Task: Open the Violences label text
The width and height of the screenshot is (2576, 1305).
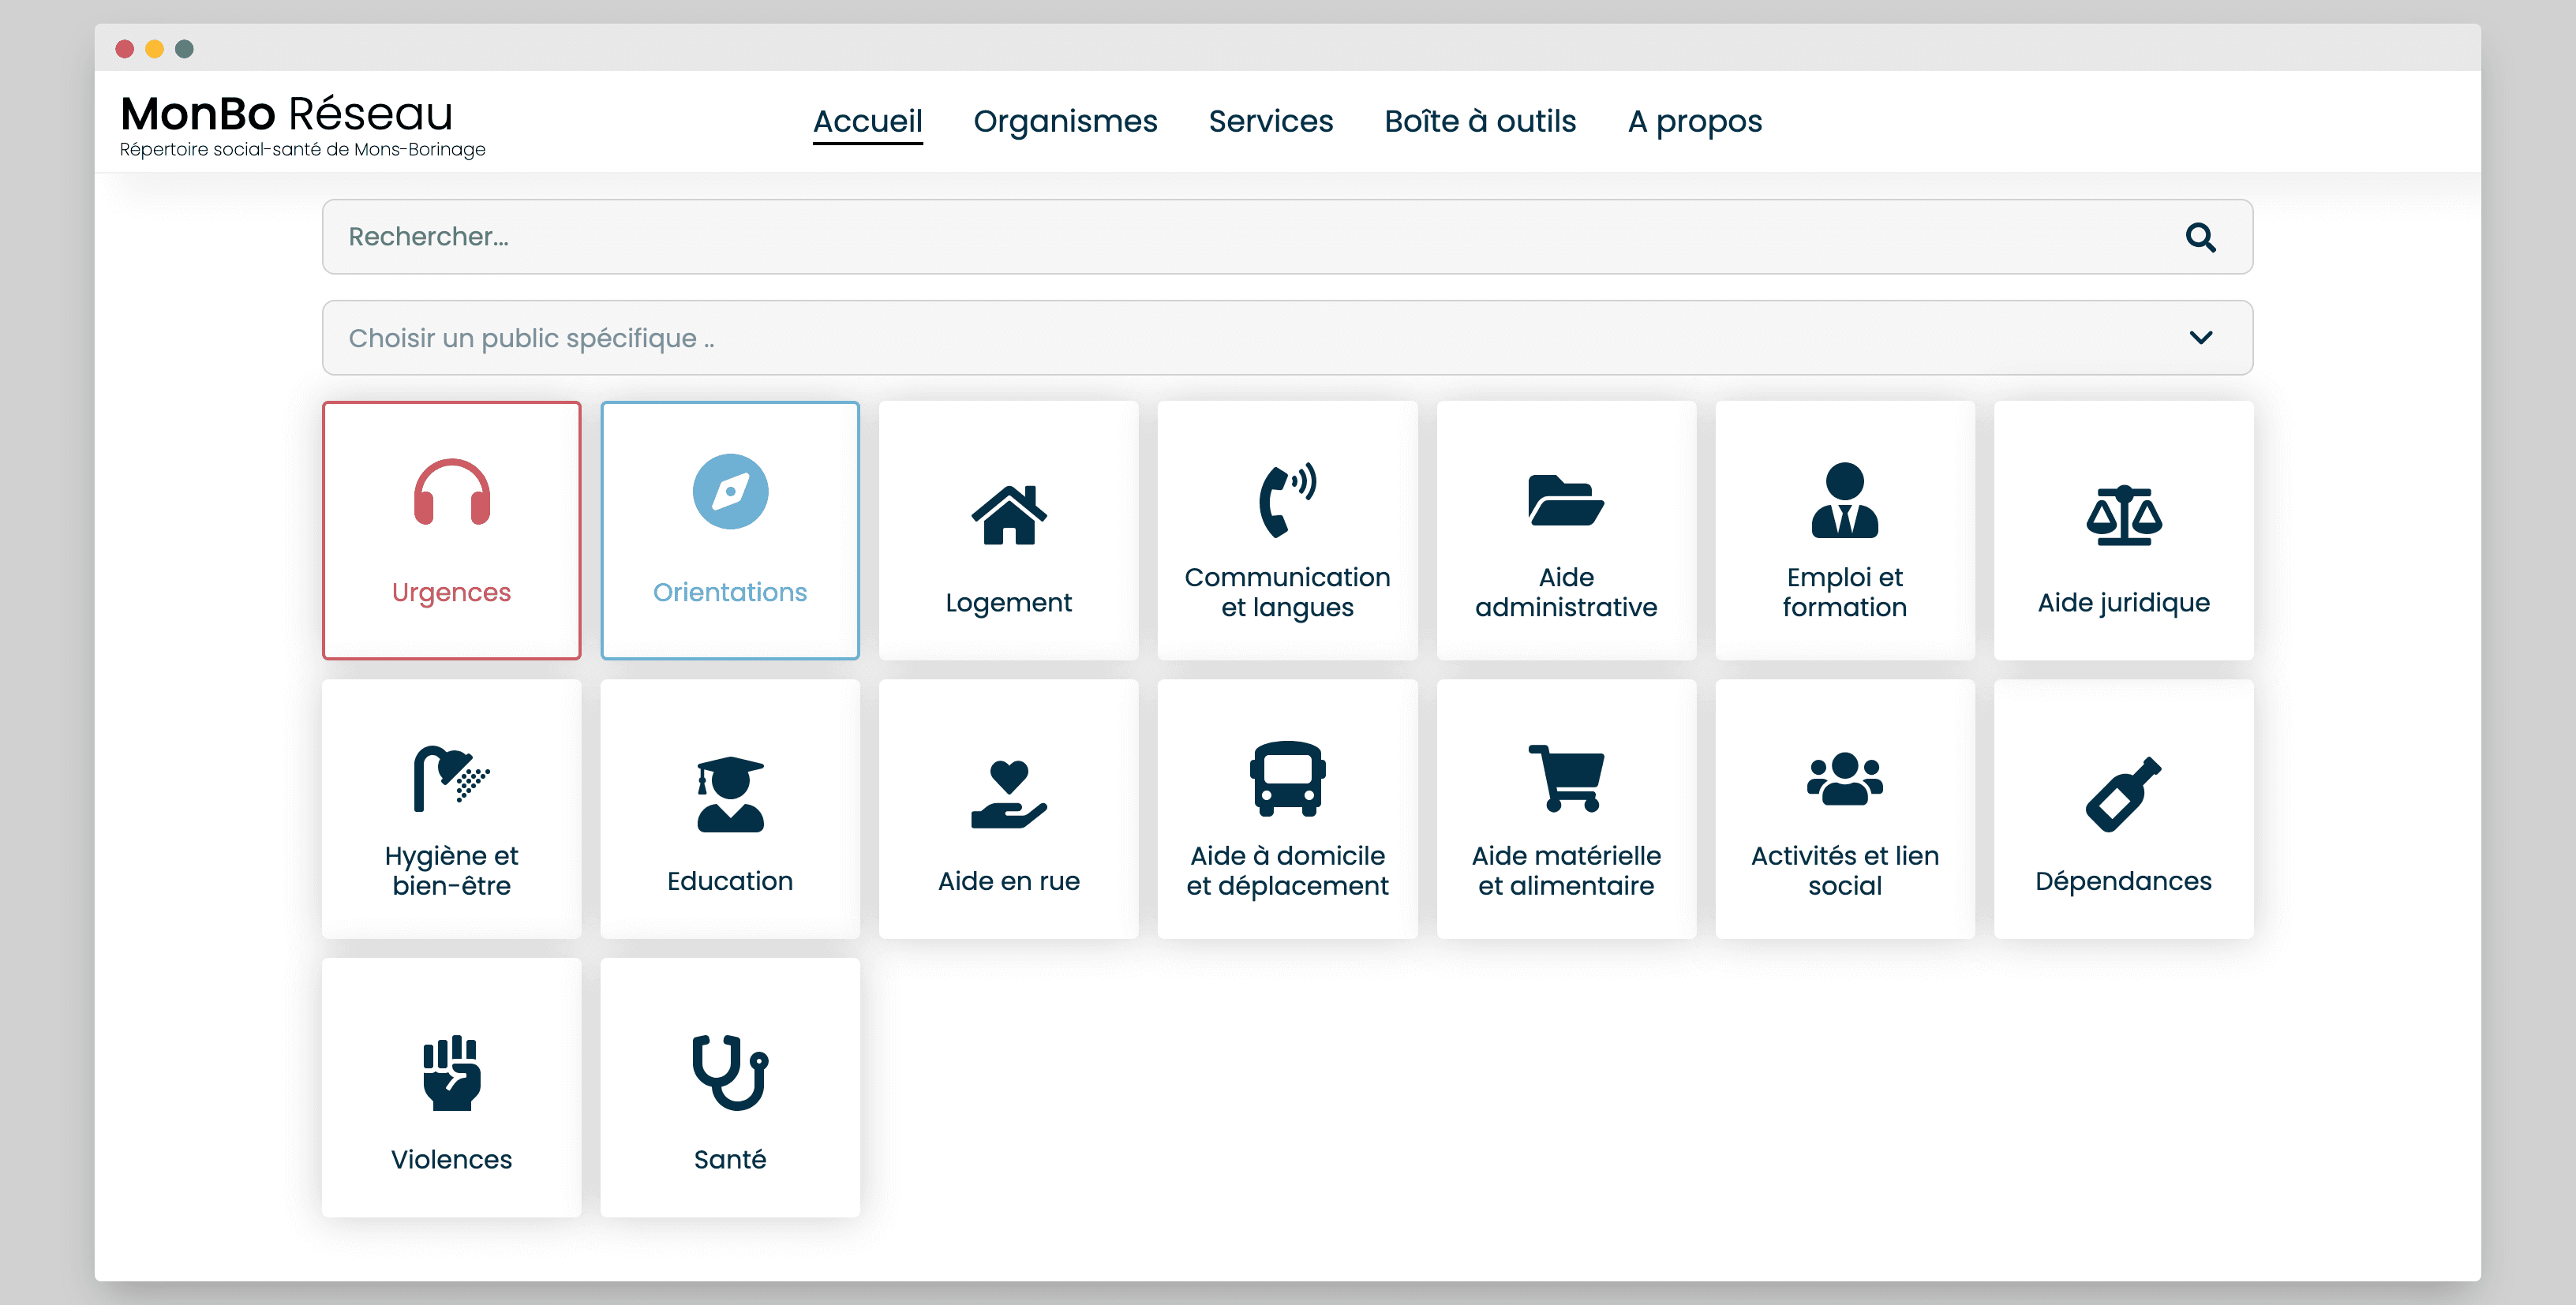Action: (452, 1160)
